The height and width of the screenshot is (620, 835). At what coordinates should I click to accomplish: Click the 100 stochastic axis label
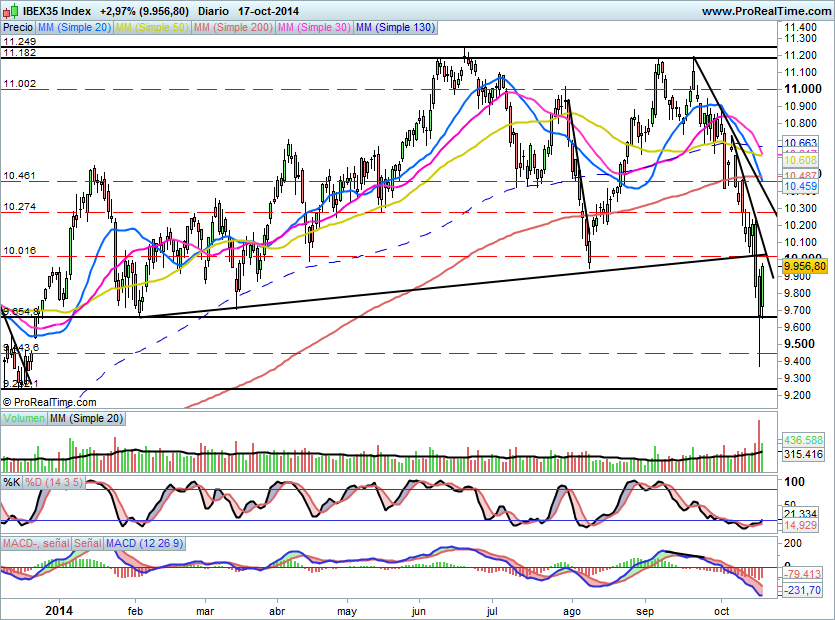795,482
